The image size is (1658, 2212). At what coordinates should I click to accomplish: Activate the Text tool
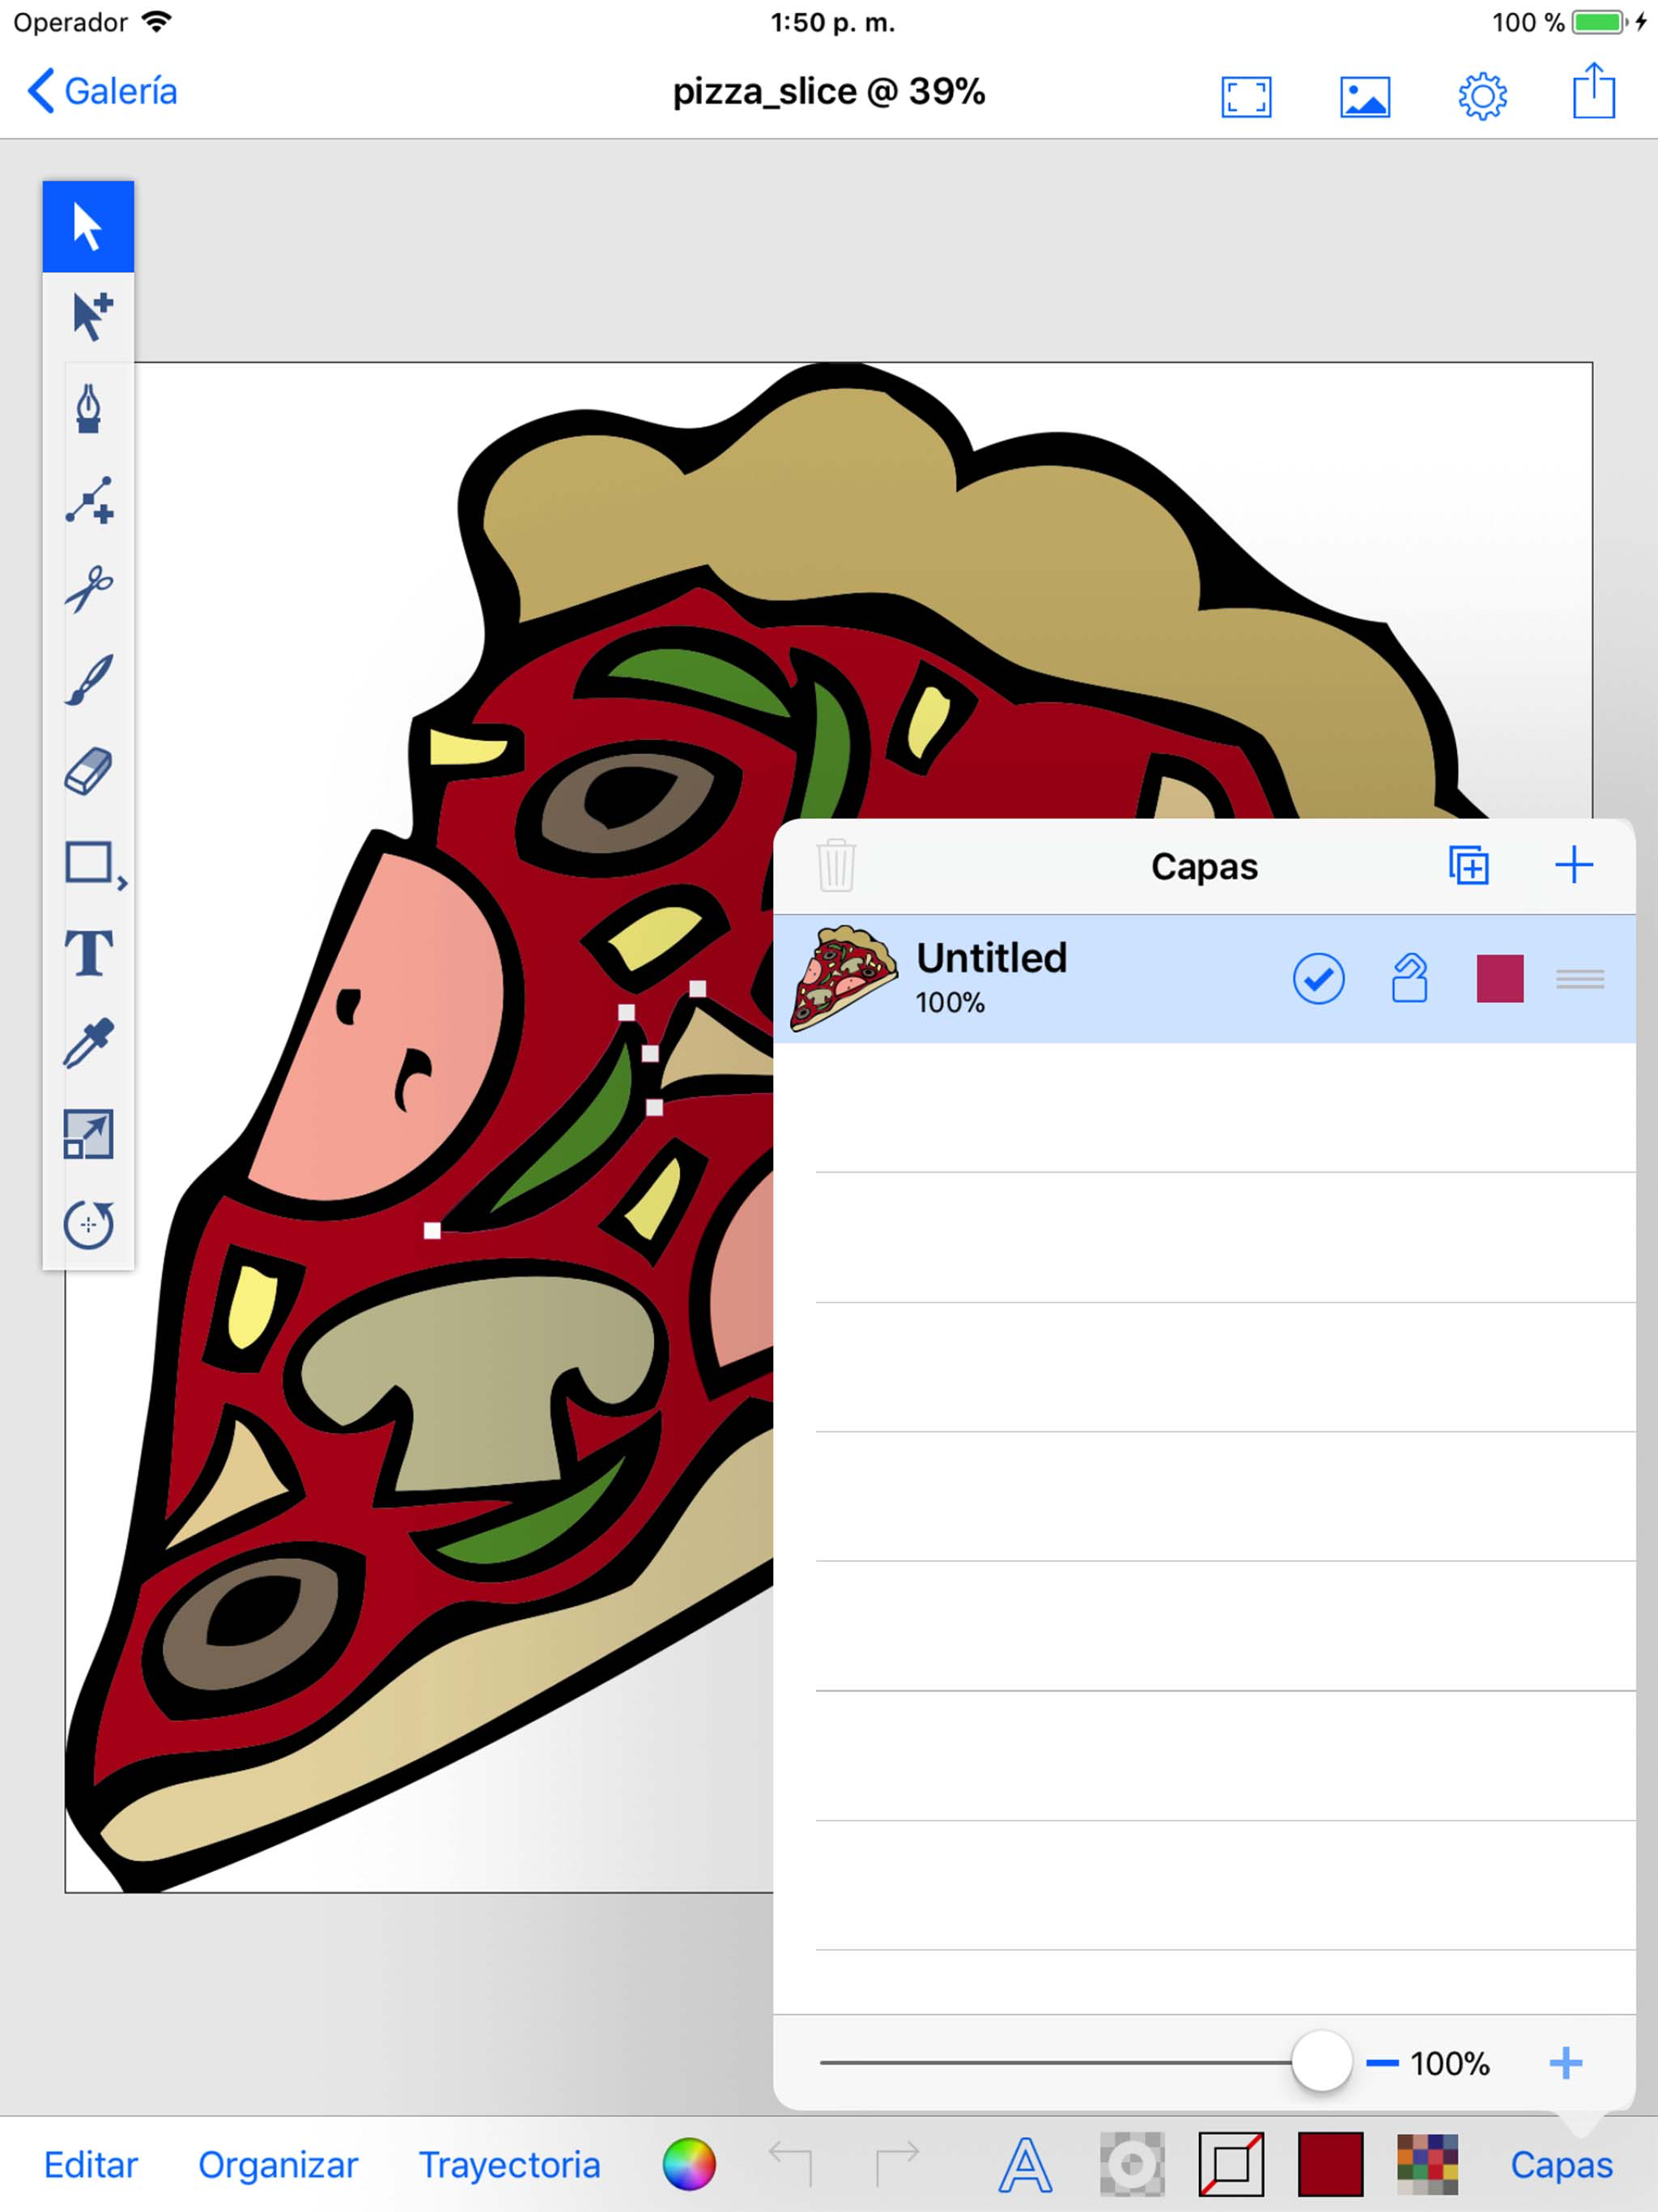tap(88, 953)
